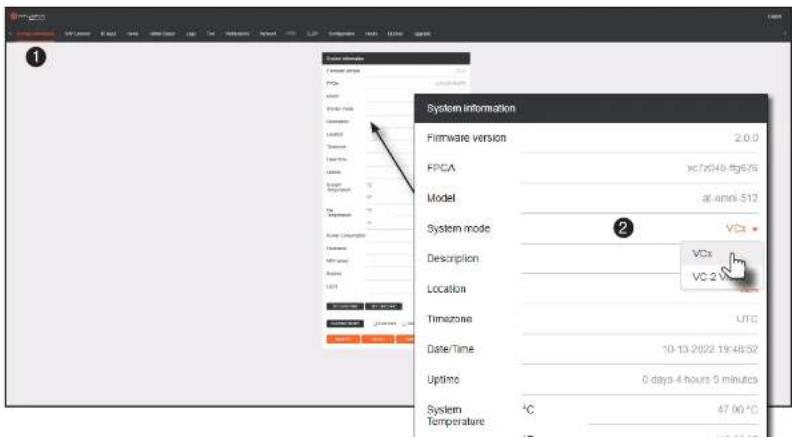
Task: Open the active System Information tab in the top navigation bar
Action: [x=35, y=33]
